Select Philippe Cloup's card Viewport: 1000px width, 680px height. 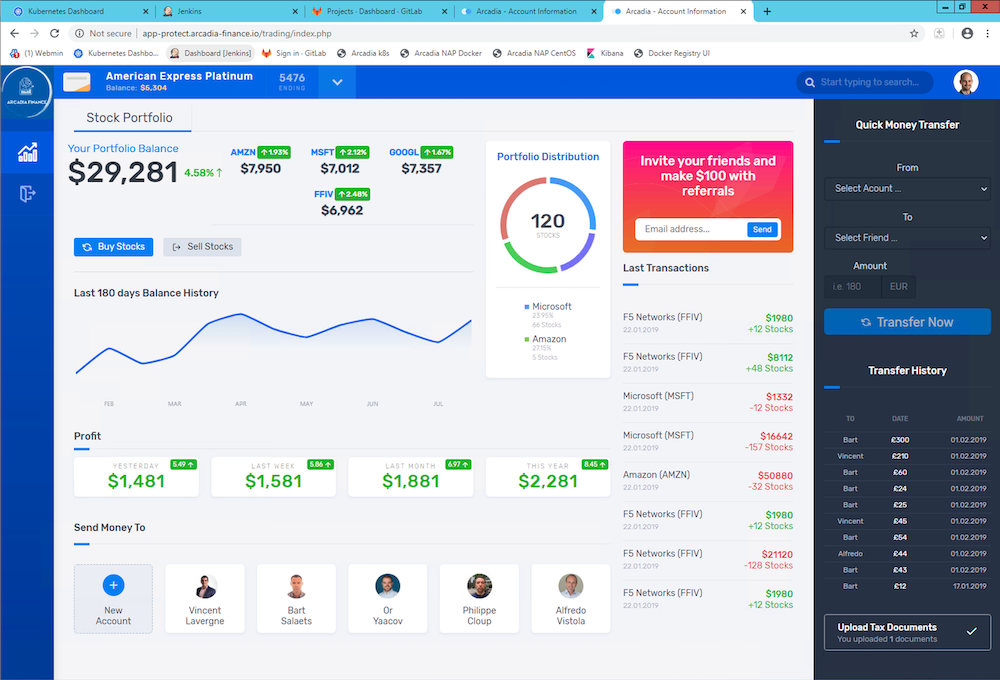(479, 598)
